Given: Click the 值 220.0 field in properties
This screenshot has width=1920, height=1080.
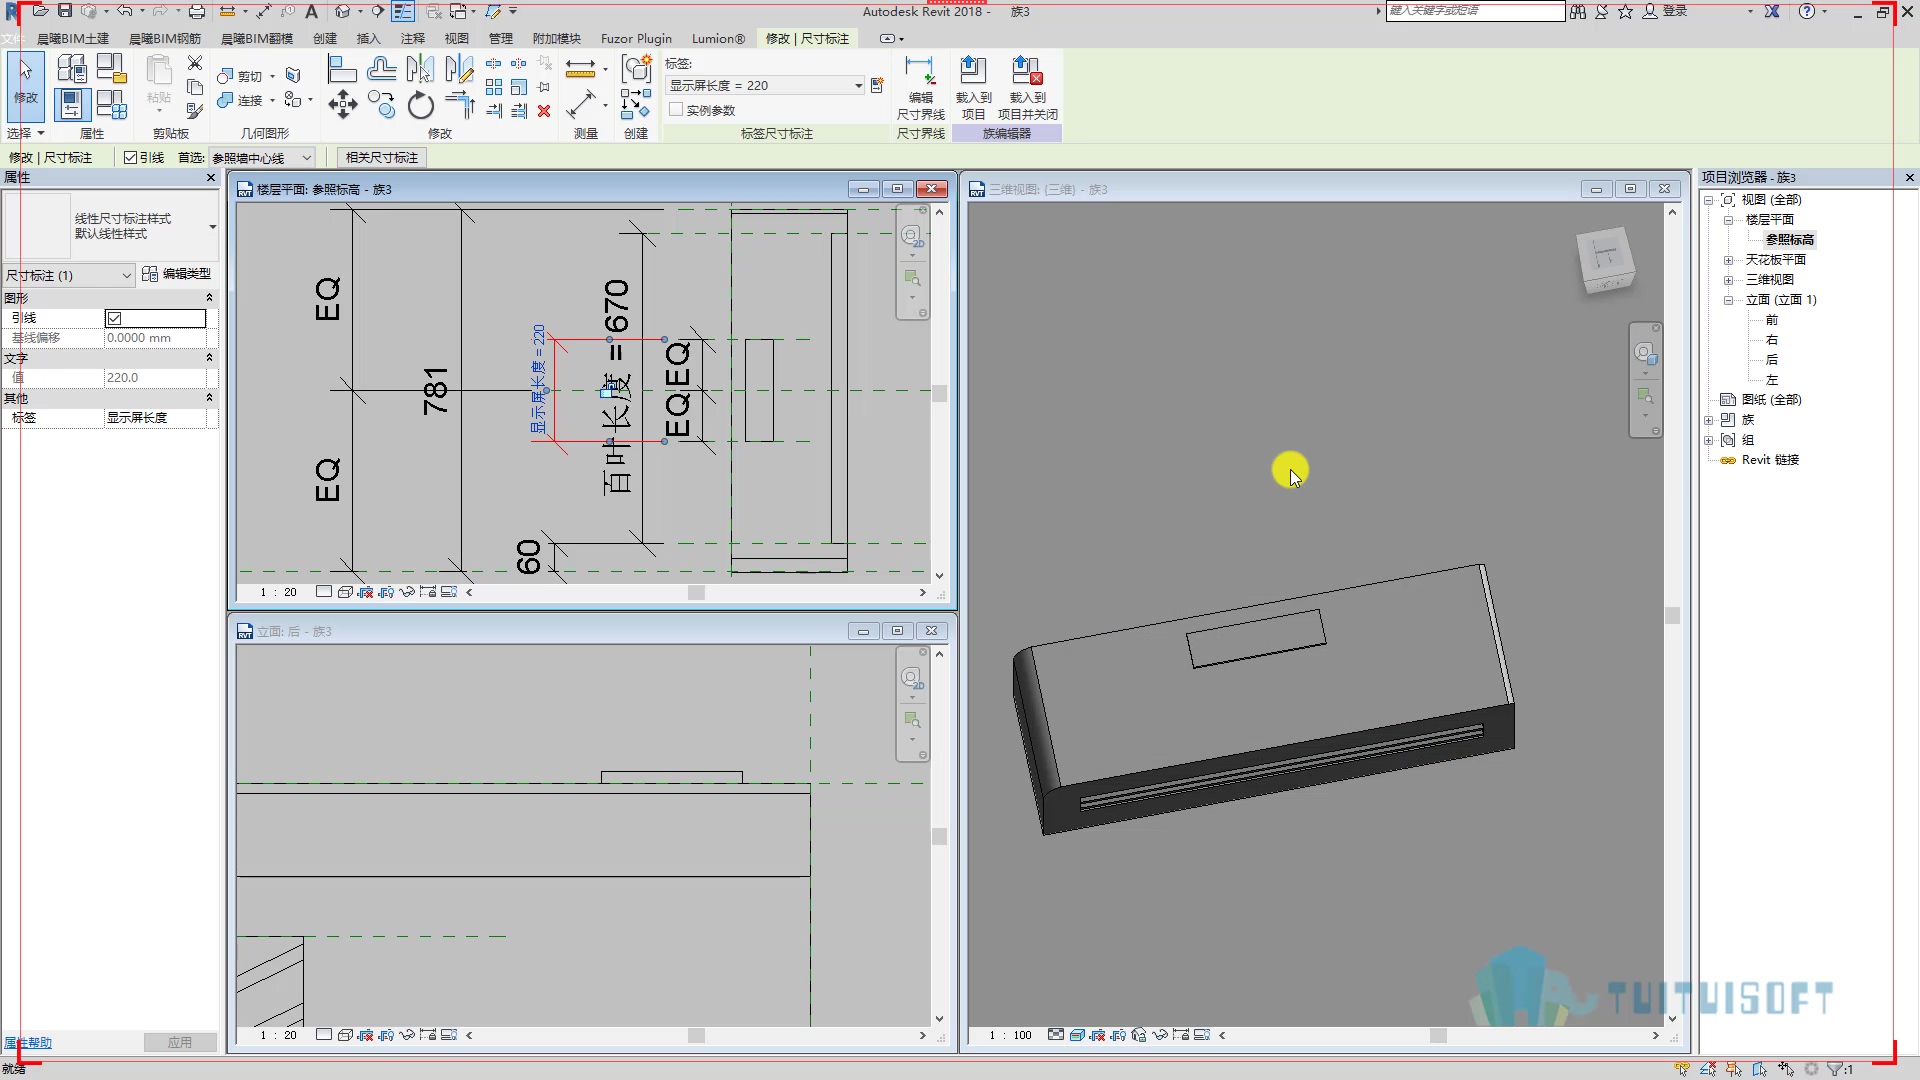Looking at the screenshot, I should 155,378.
